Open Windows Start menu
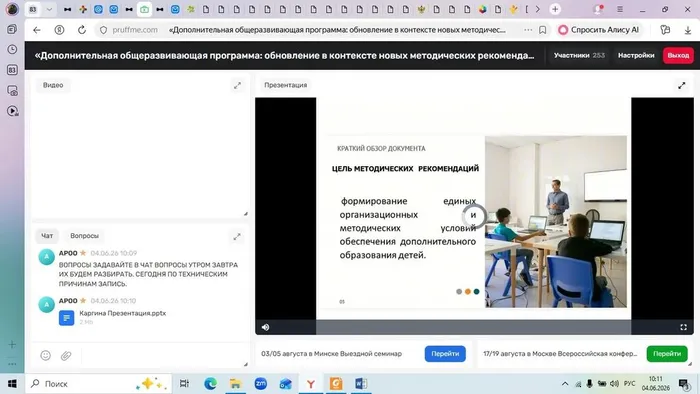This screenshot has width=700, height=394. tap(12, 384)
